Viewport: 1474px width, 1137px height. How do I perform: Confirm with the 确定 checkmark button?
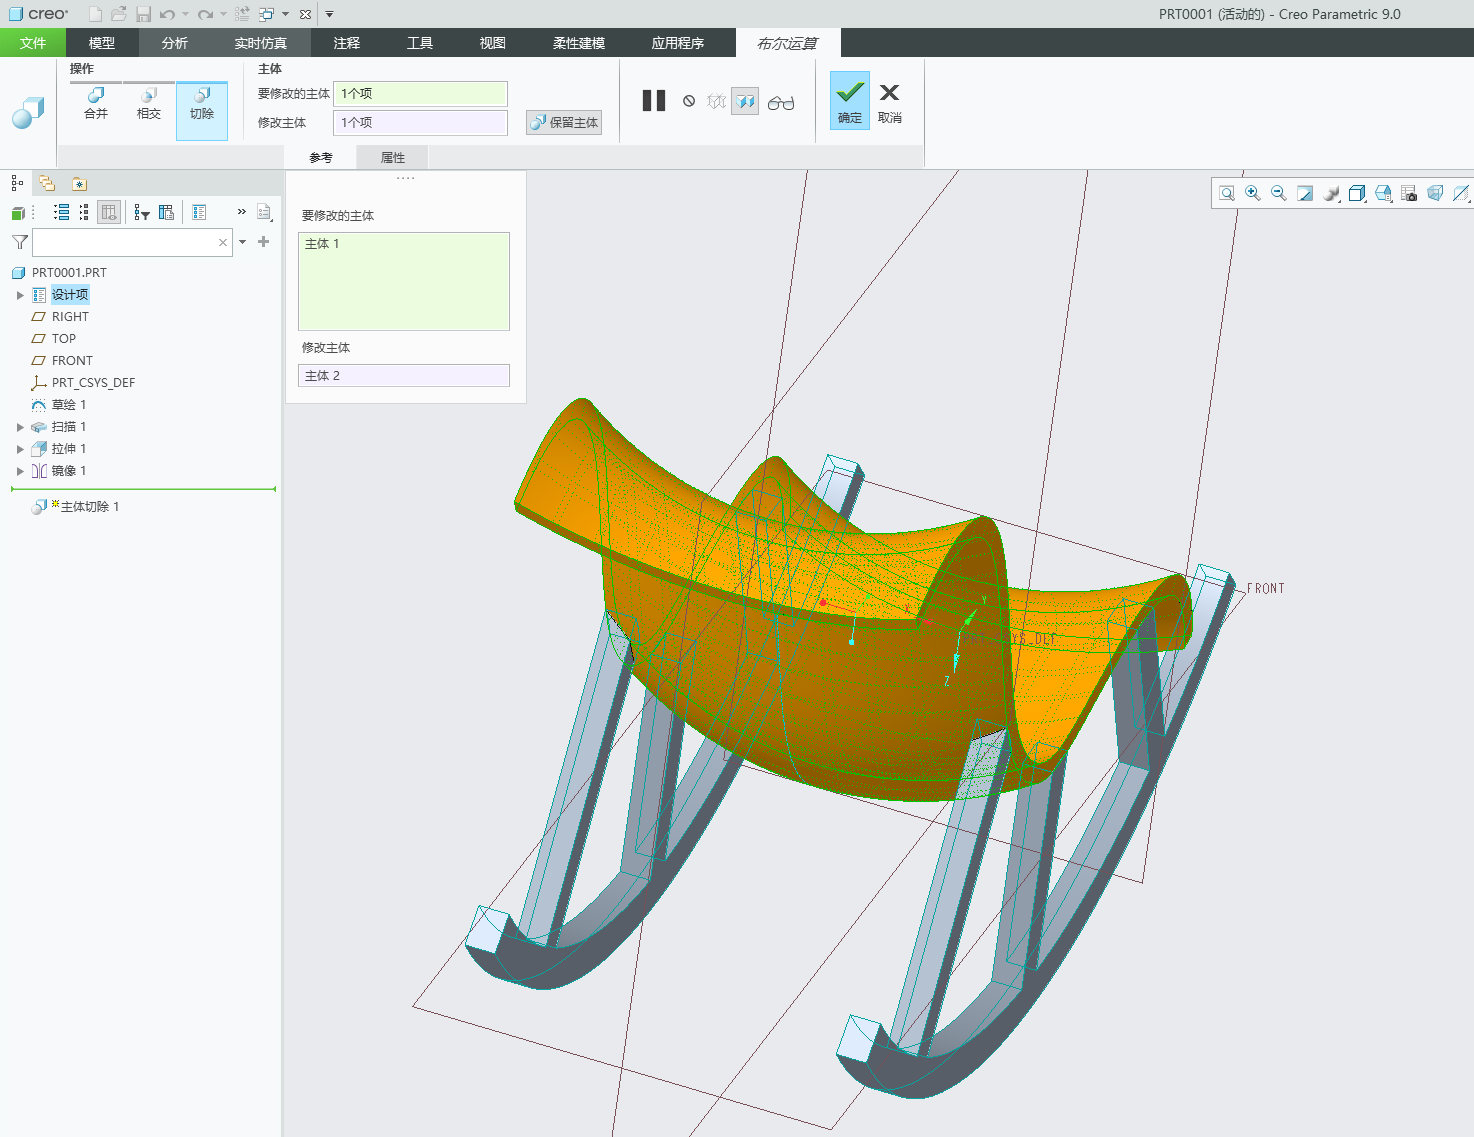pyautogui.click(x=850, y=100)
